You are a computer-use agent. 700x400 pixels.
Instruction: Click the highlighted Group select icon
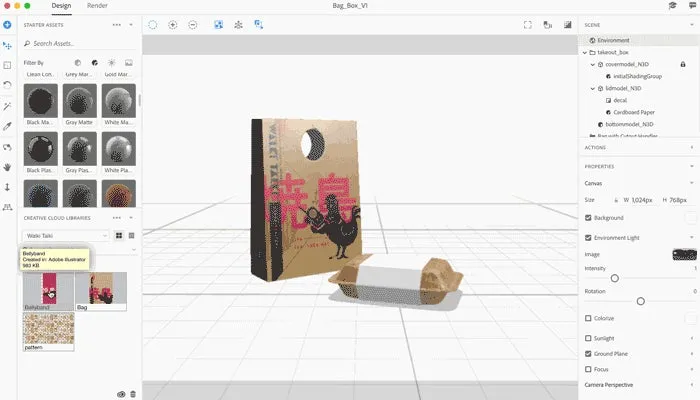click(218, 25)
